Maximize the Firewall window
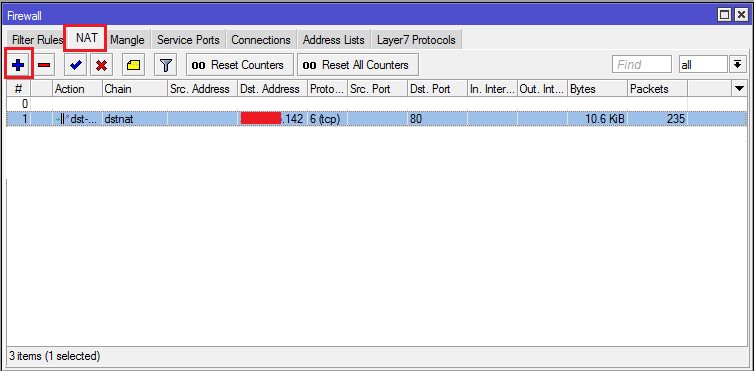 pyautogui.click(x=725, y=15)
